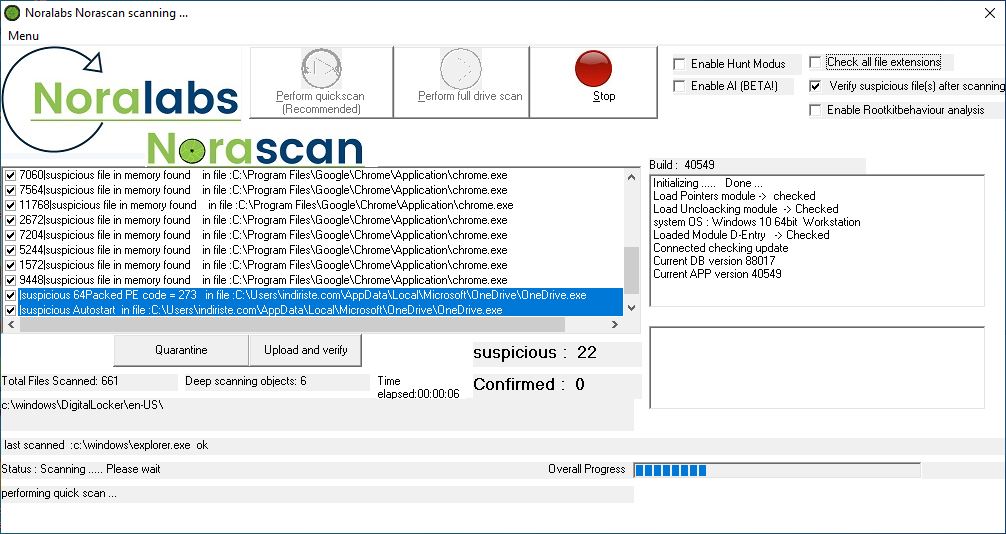Click the Perform full drive scan icon
This screenshot has height=534, width=1006.
click(461, 68)
